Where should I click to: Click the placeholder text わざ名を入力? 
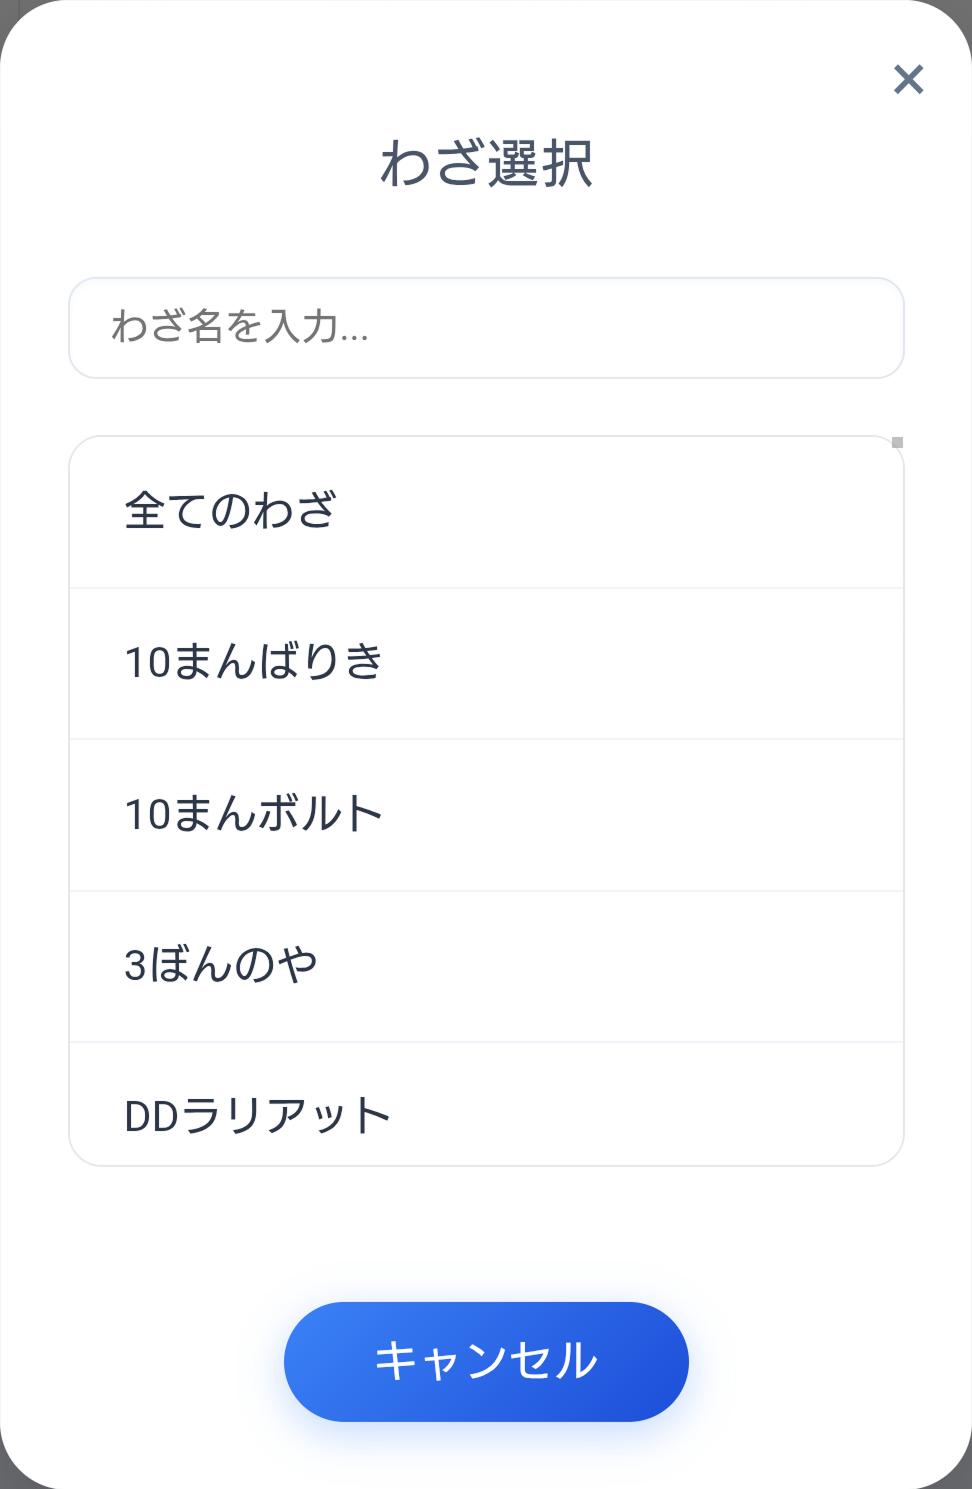(240, 328)
